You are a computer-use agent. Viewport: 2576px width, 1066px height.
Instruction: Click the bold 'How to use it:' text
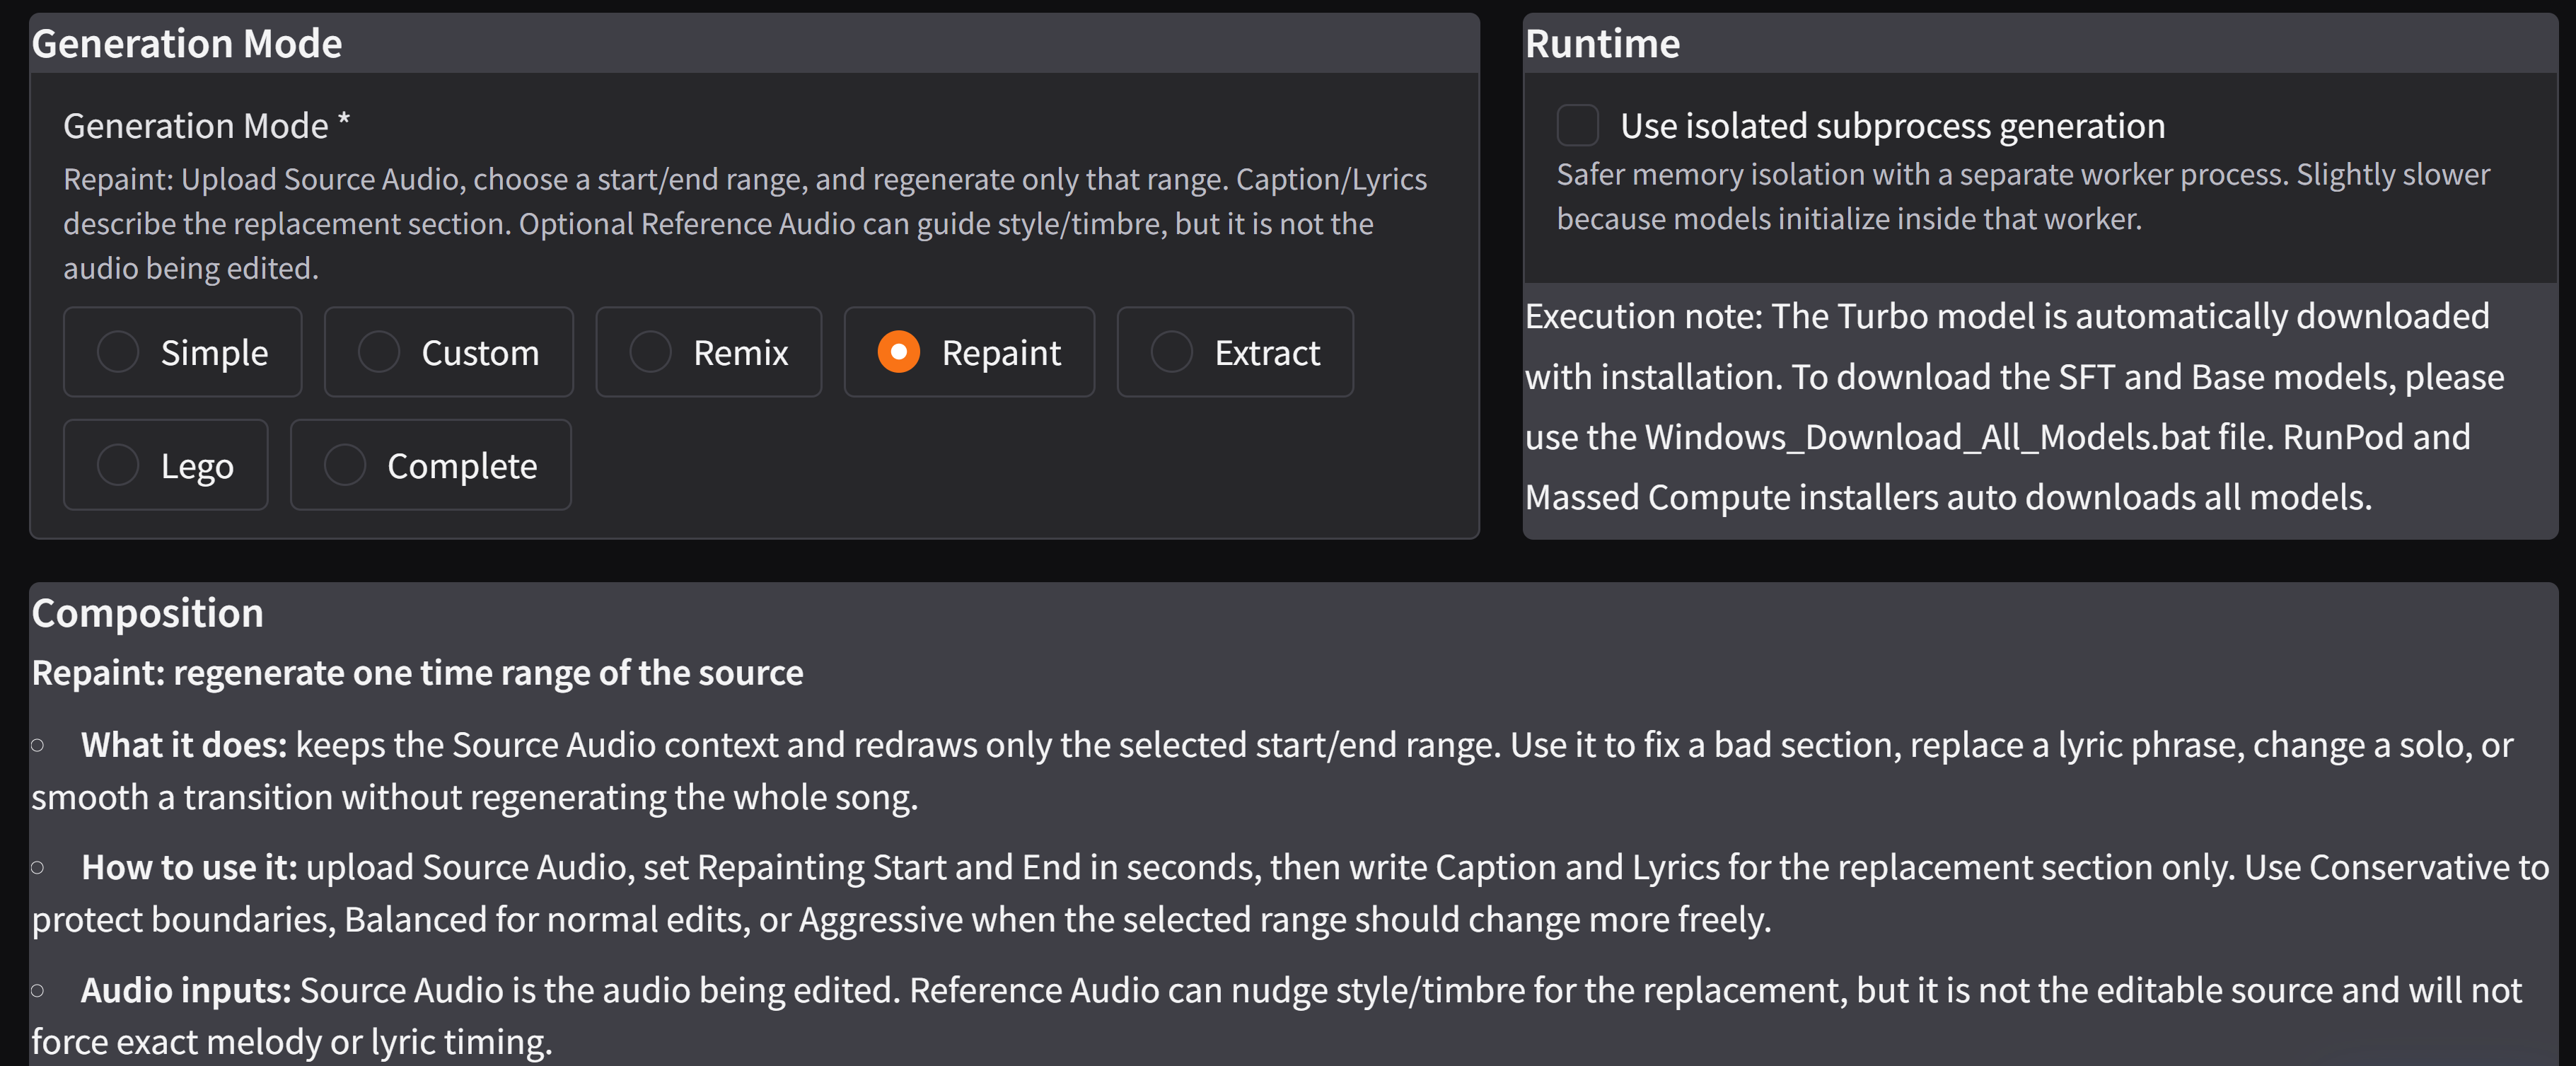tap(189, 867)
